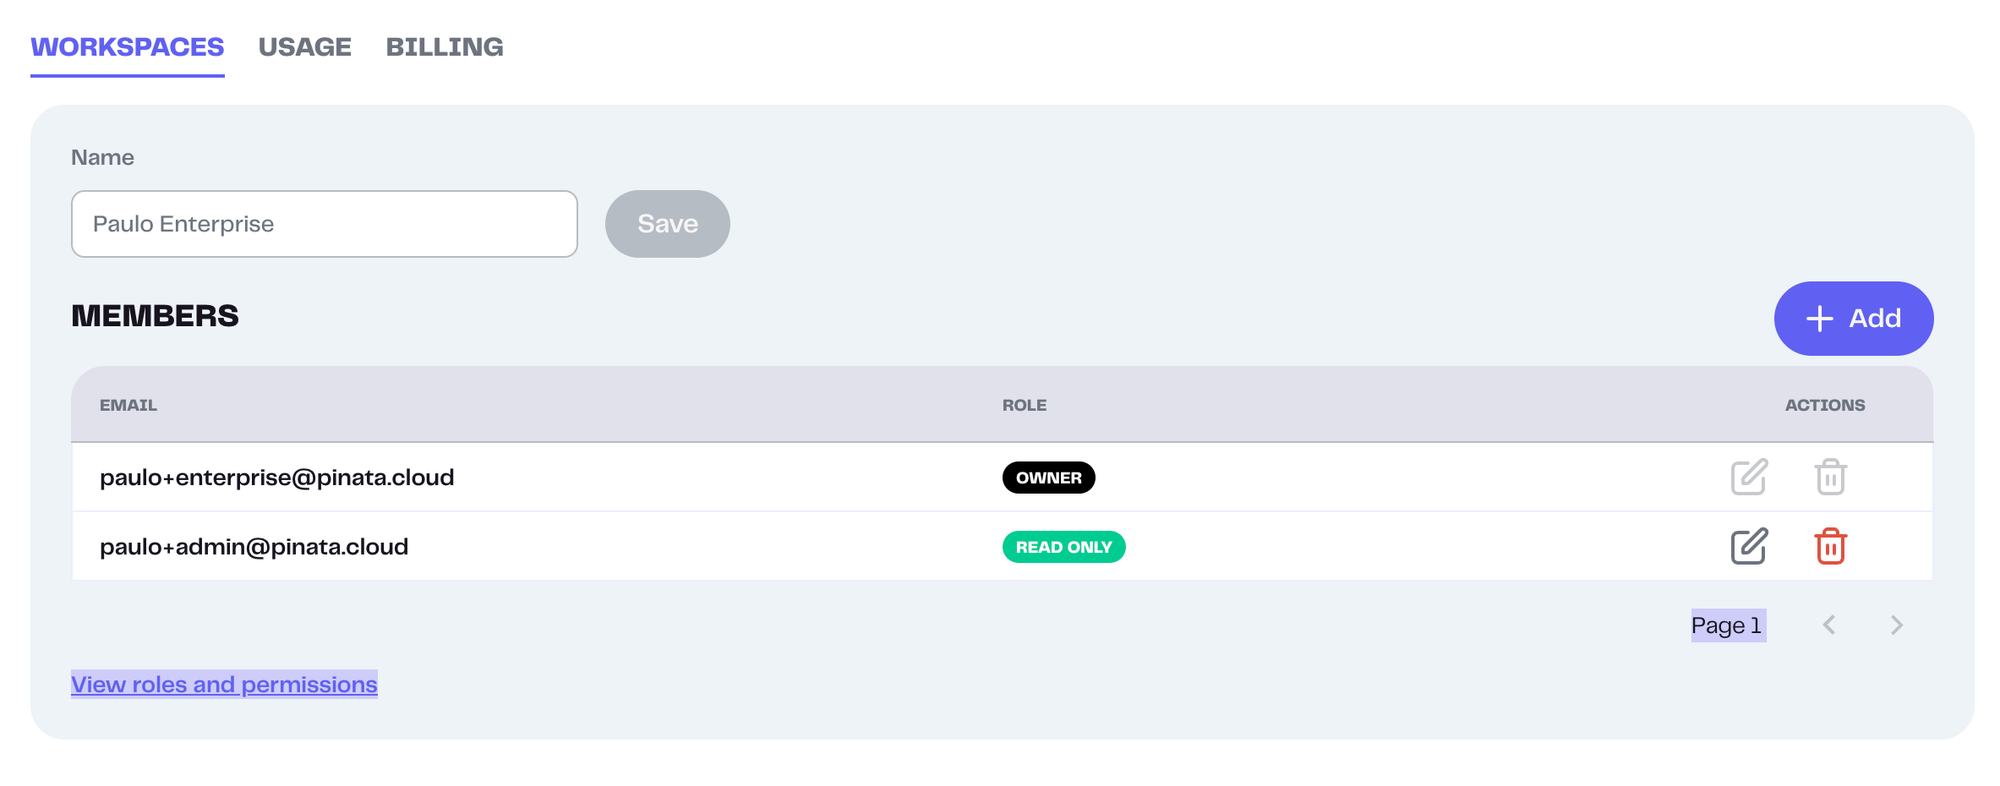This screenshot has height=786, width=2000.
Task: Click the owner row's edit icon
Action: point(1749,477)
